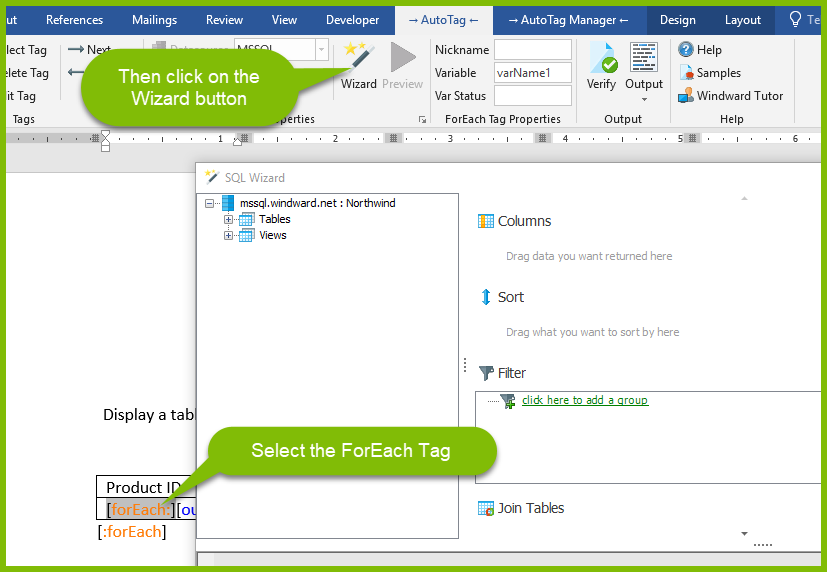Click the Columns section icon

(486, 221)
